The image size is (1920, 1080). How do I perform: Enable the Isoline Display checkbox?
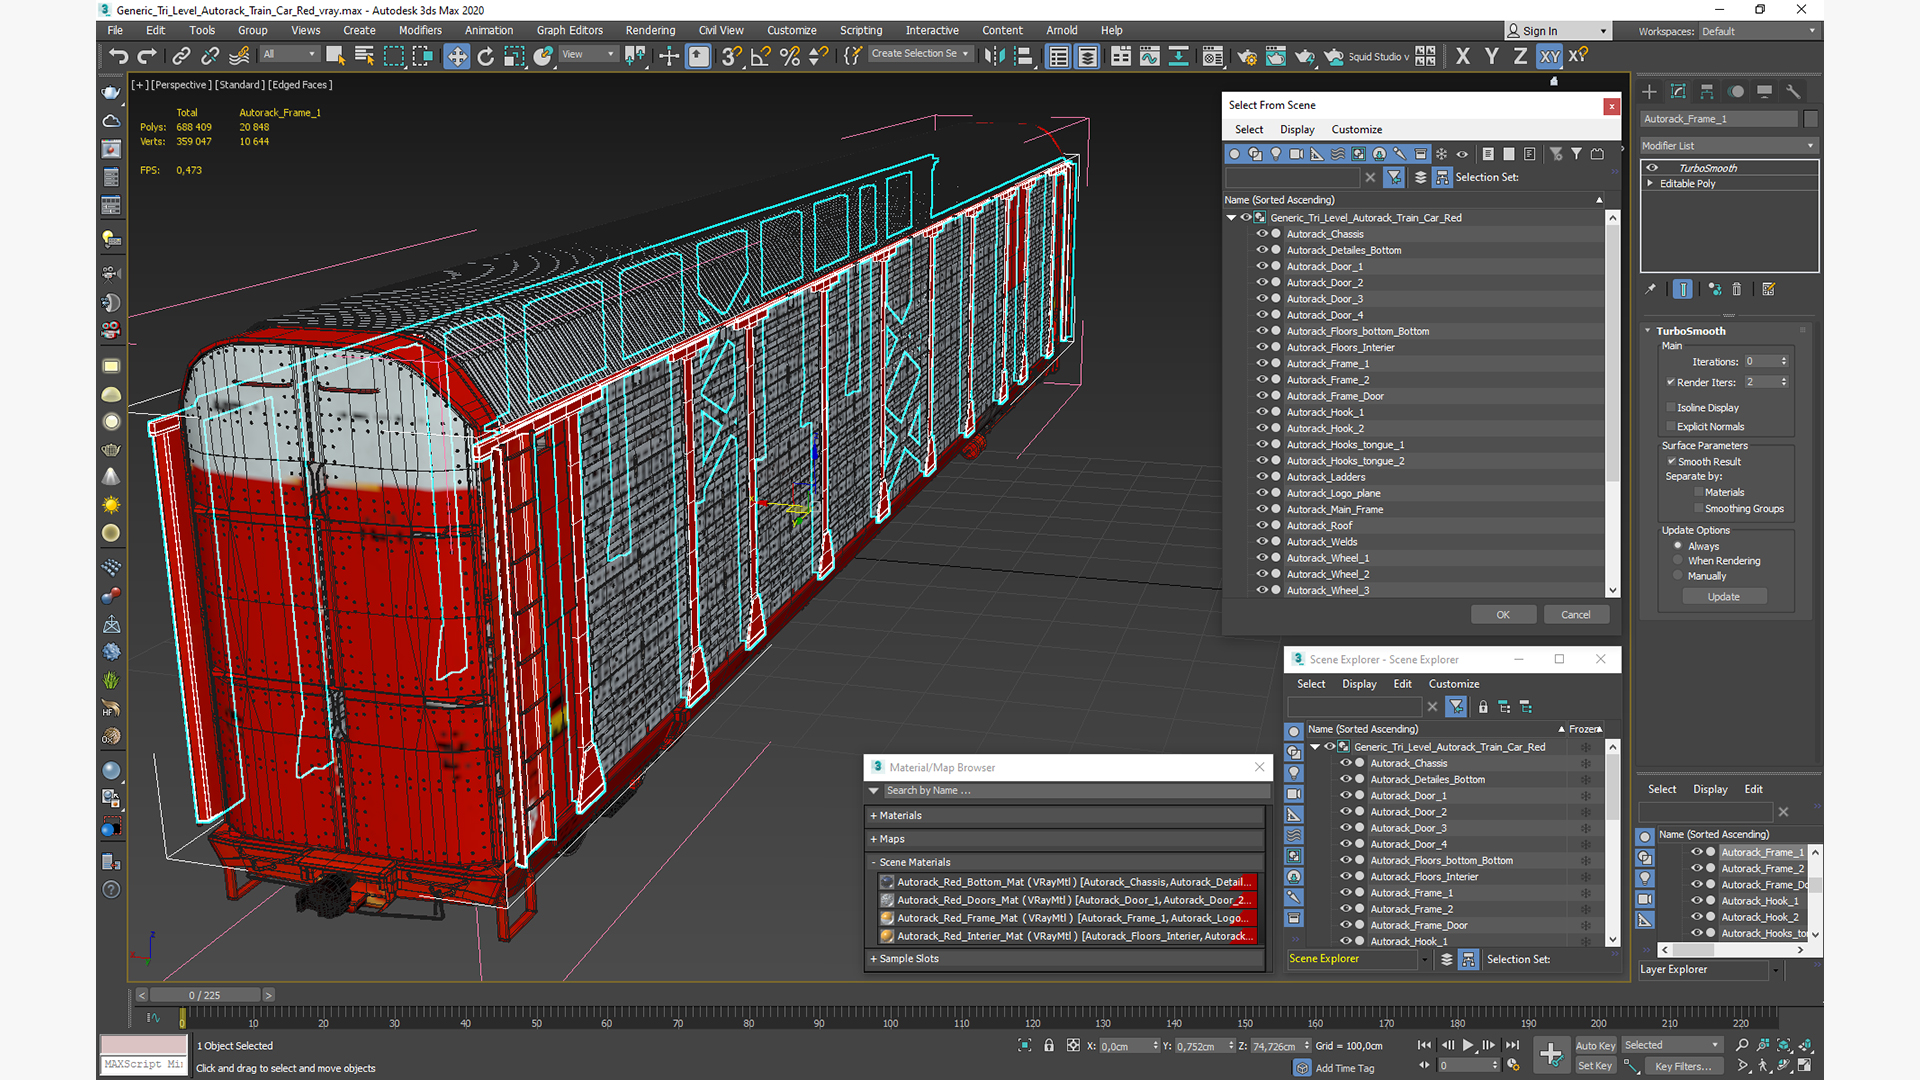point(1670,407)
